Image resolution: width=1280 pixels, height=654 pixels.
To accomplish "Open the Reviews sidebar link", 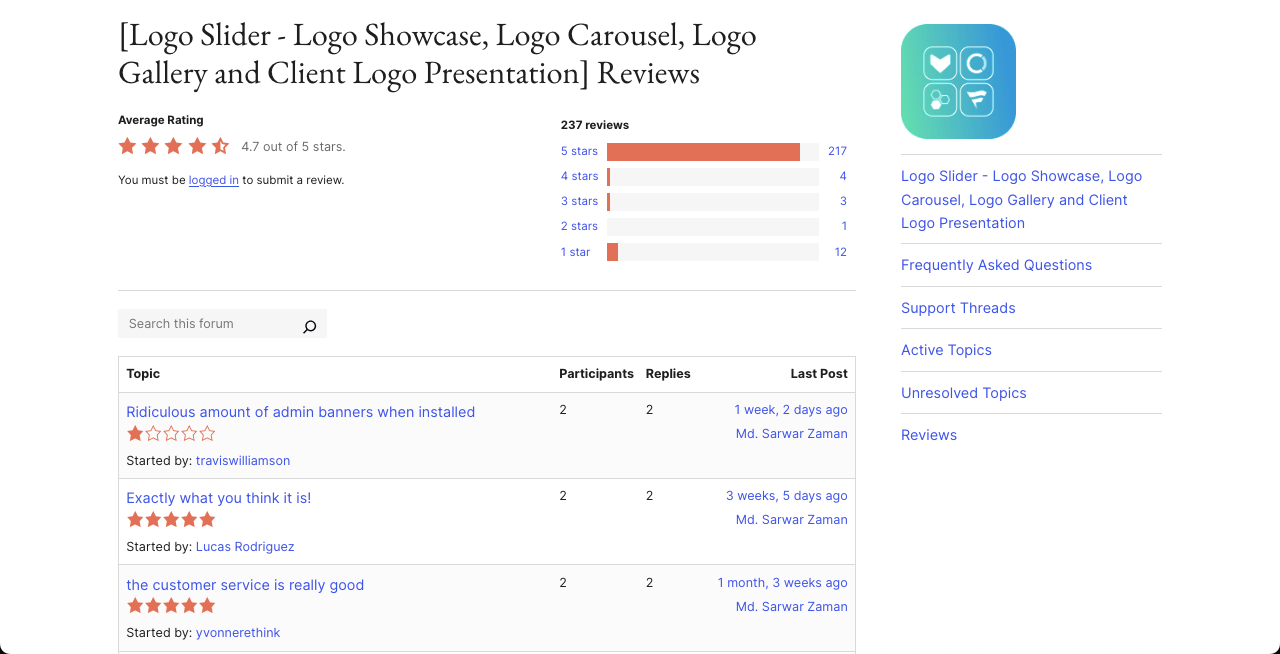I will click(x=928, y=435).
